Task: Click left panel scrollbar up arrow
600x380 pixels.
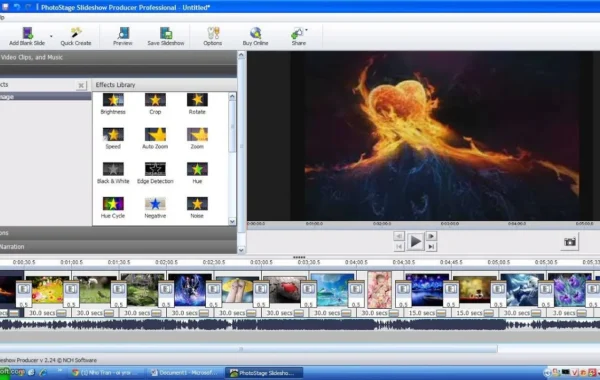Action: [241, 55]
